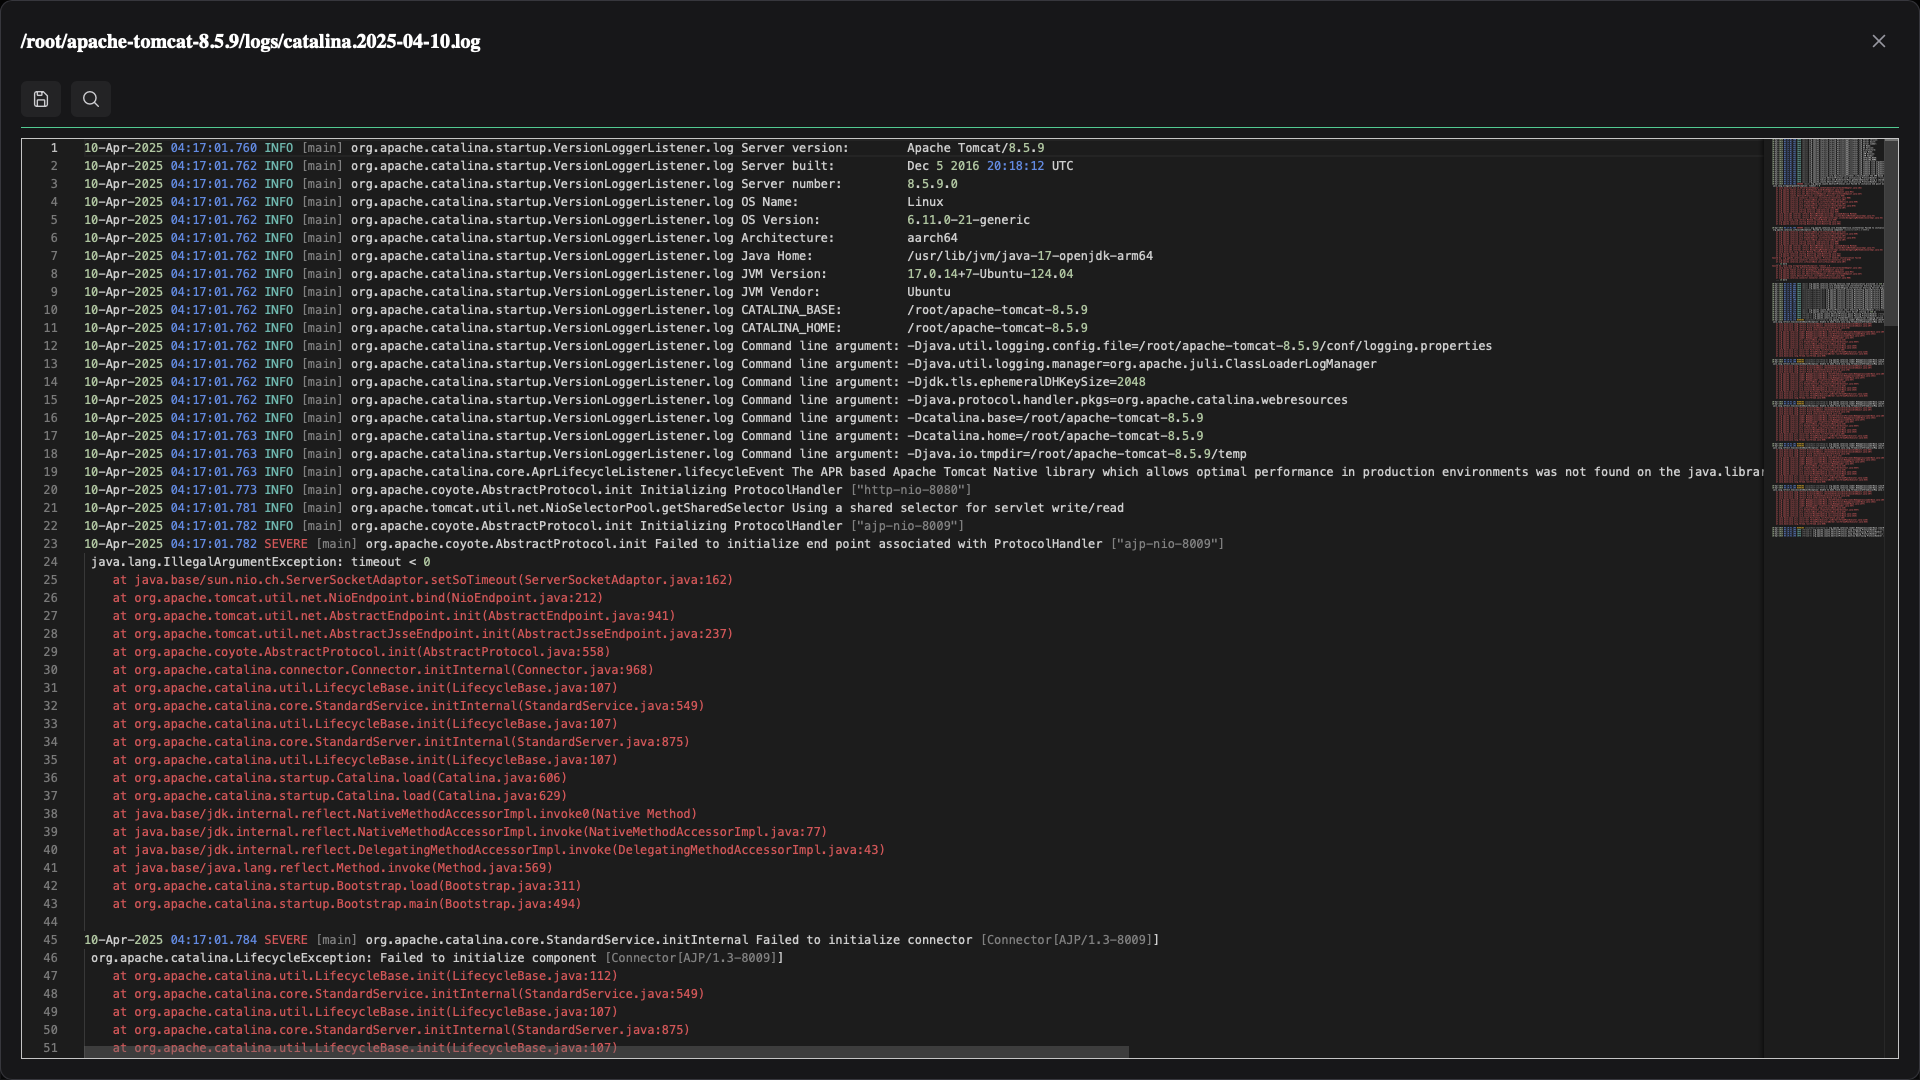Click the StandardServer.initInternal line 34
The image size is (1920, 1080).
tap(401, 742)
